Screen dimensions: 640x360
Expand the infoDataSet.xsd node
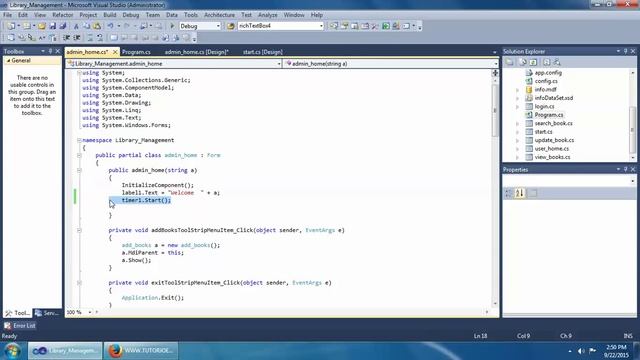[518, 98]
